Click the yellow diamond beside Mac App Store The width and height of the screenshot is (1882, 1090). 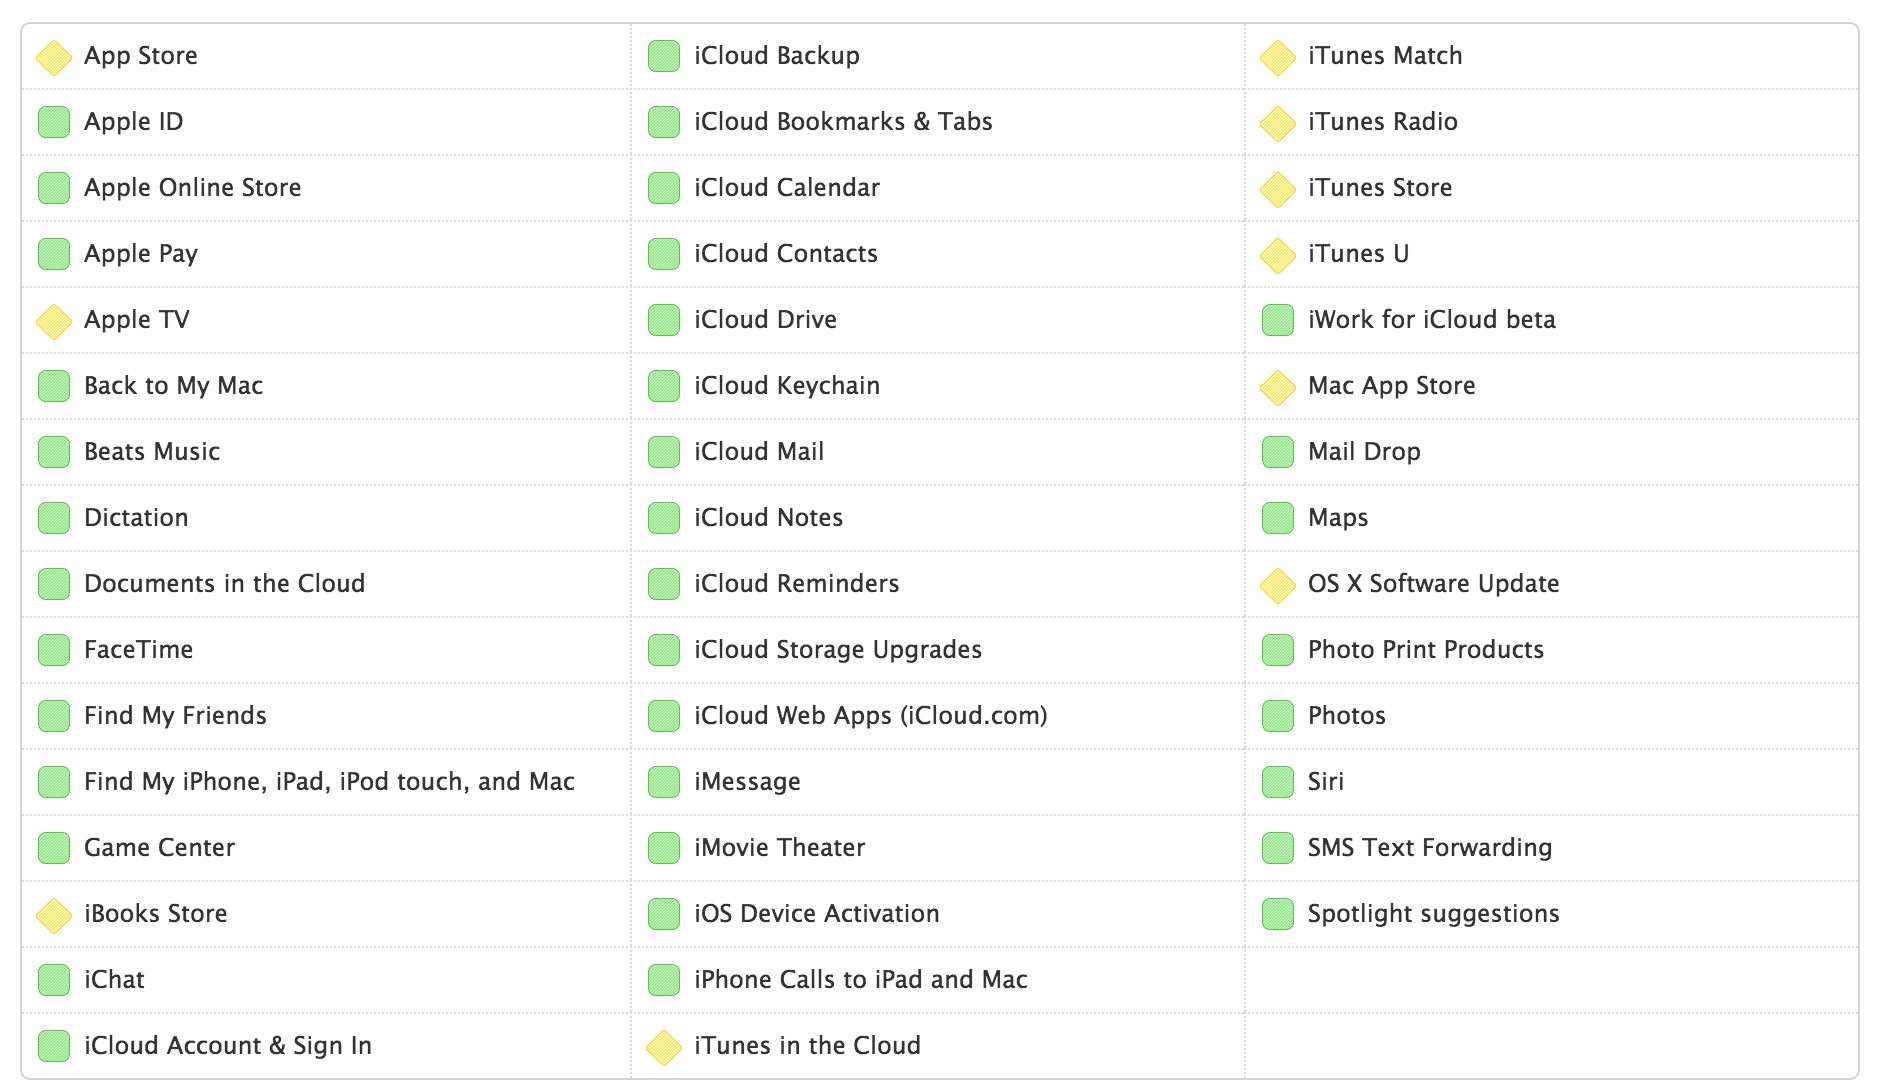tap(1278, 387)
